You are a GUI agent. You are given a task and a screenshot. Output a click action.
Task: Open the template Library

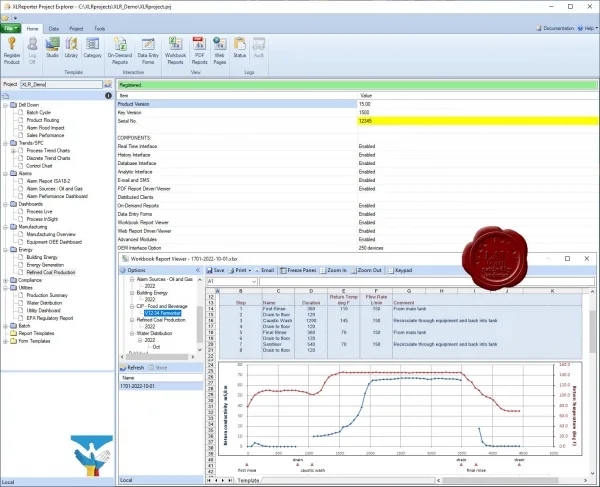click(71, 48)
